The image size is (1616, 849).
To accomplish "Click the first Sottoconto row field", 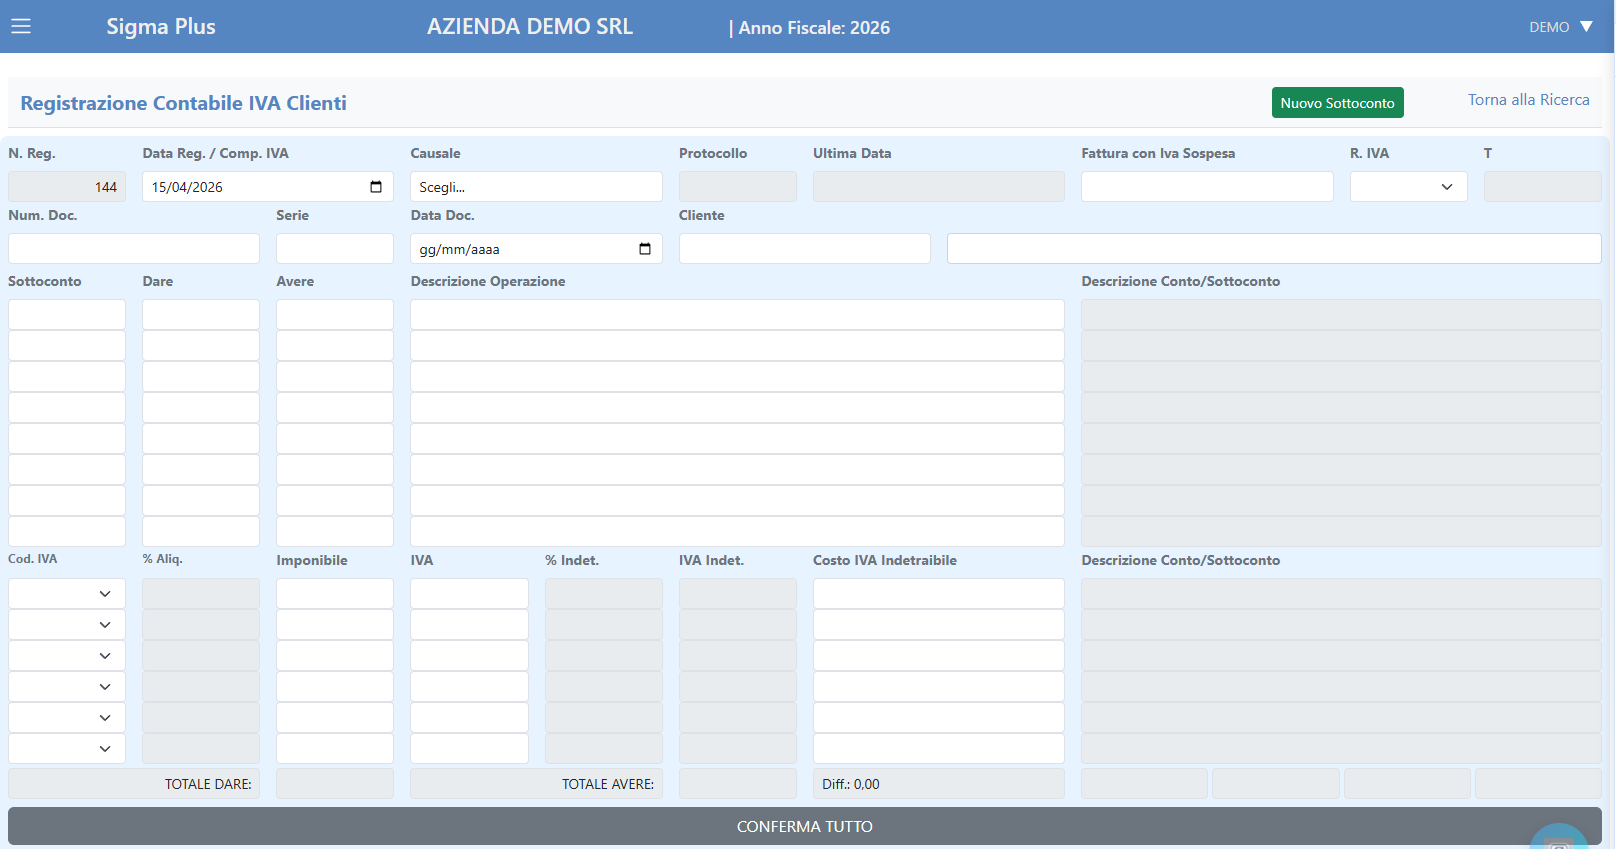I will point(67,315).
